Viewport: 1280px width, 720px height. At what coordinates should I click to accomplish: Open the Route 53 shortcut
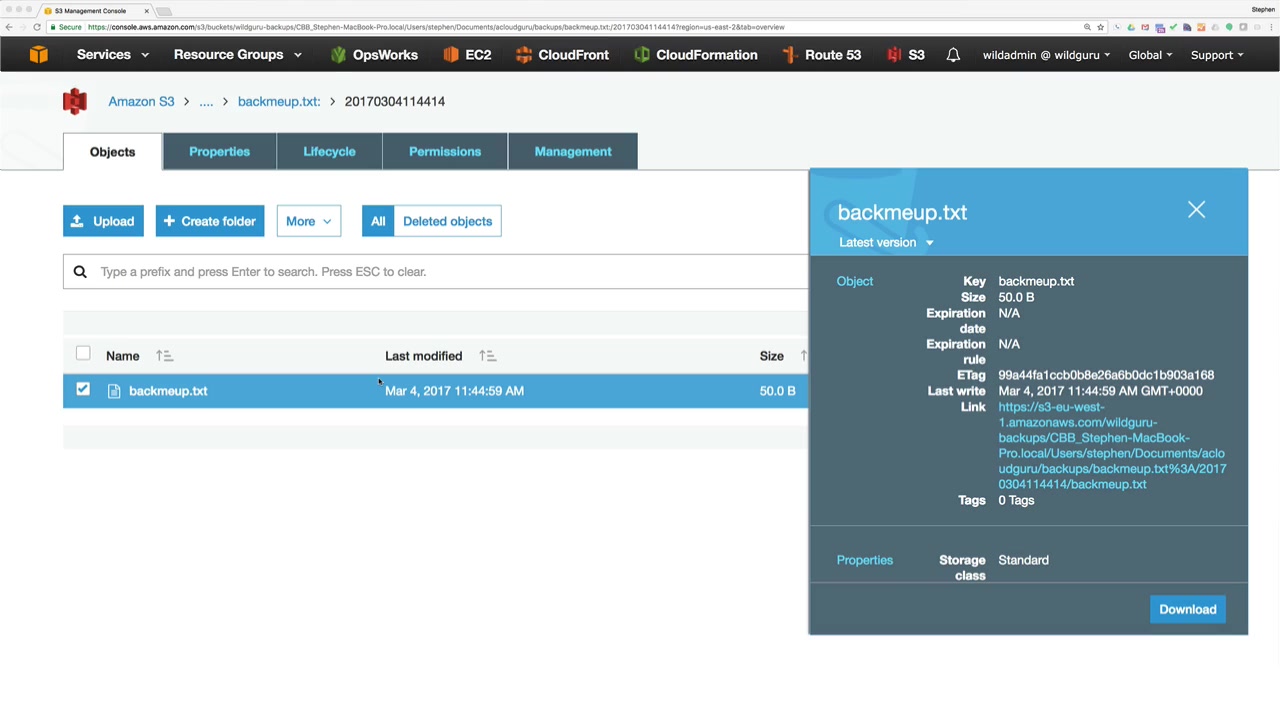point(821,55)
